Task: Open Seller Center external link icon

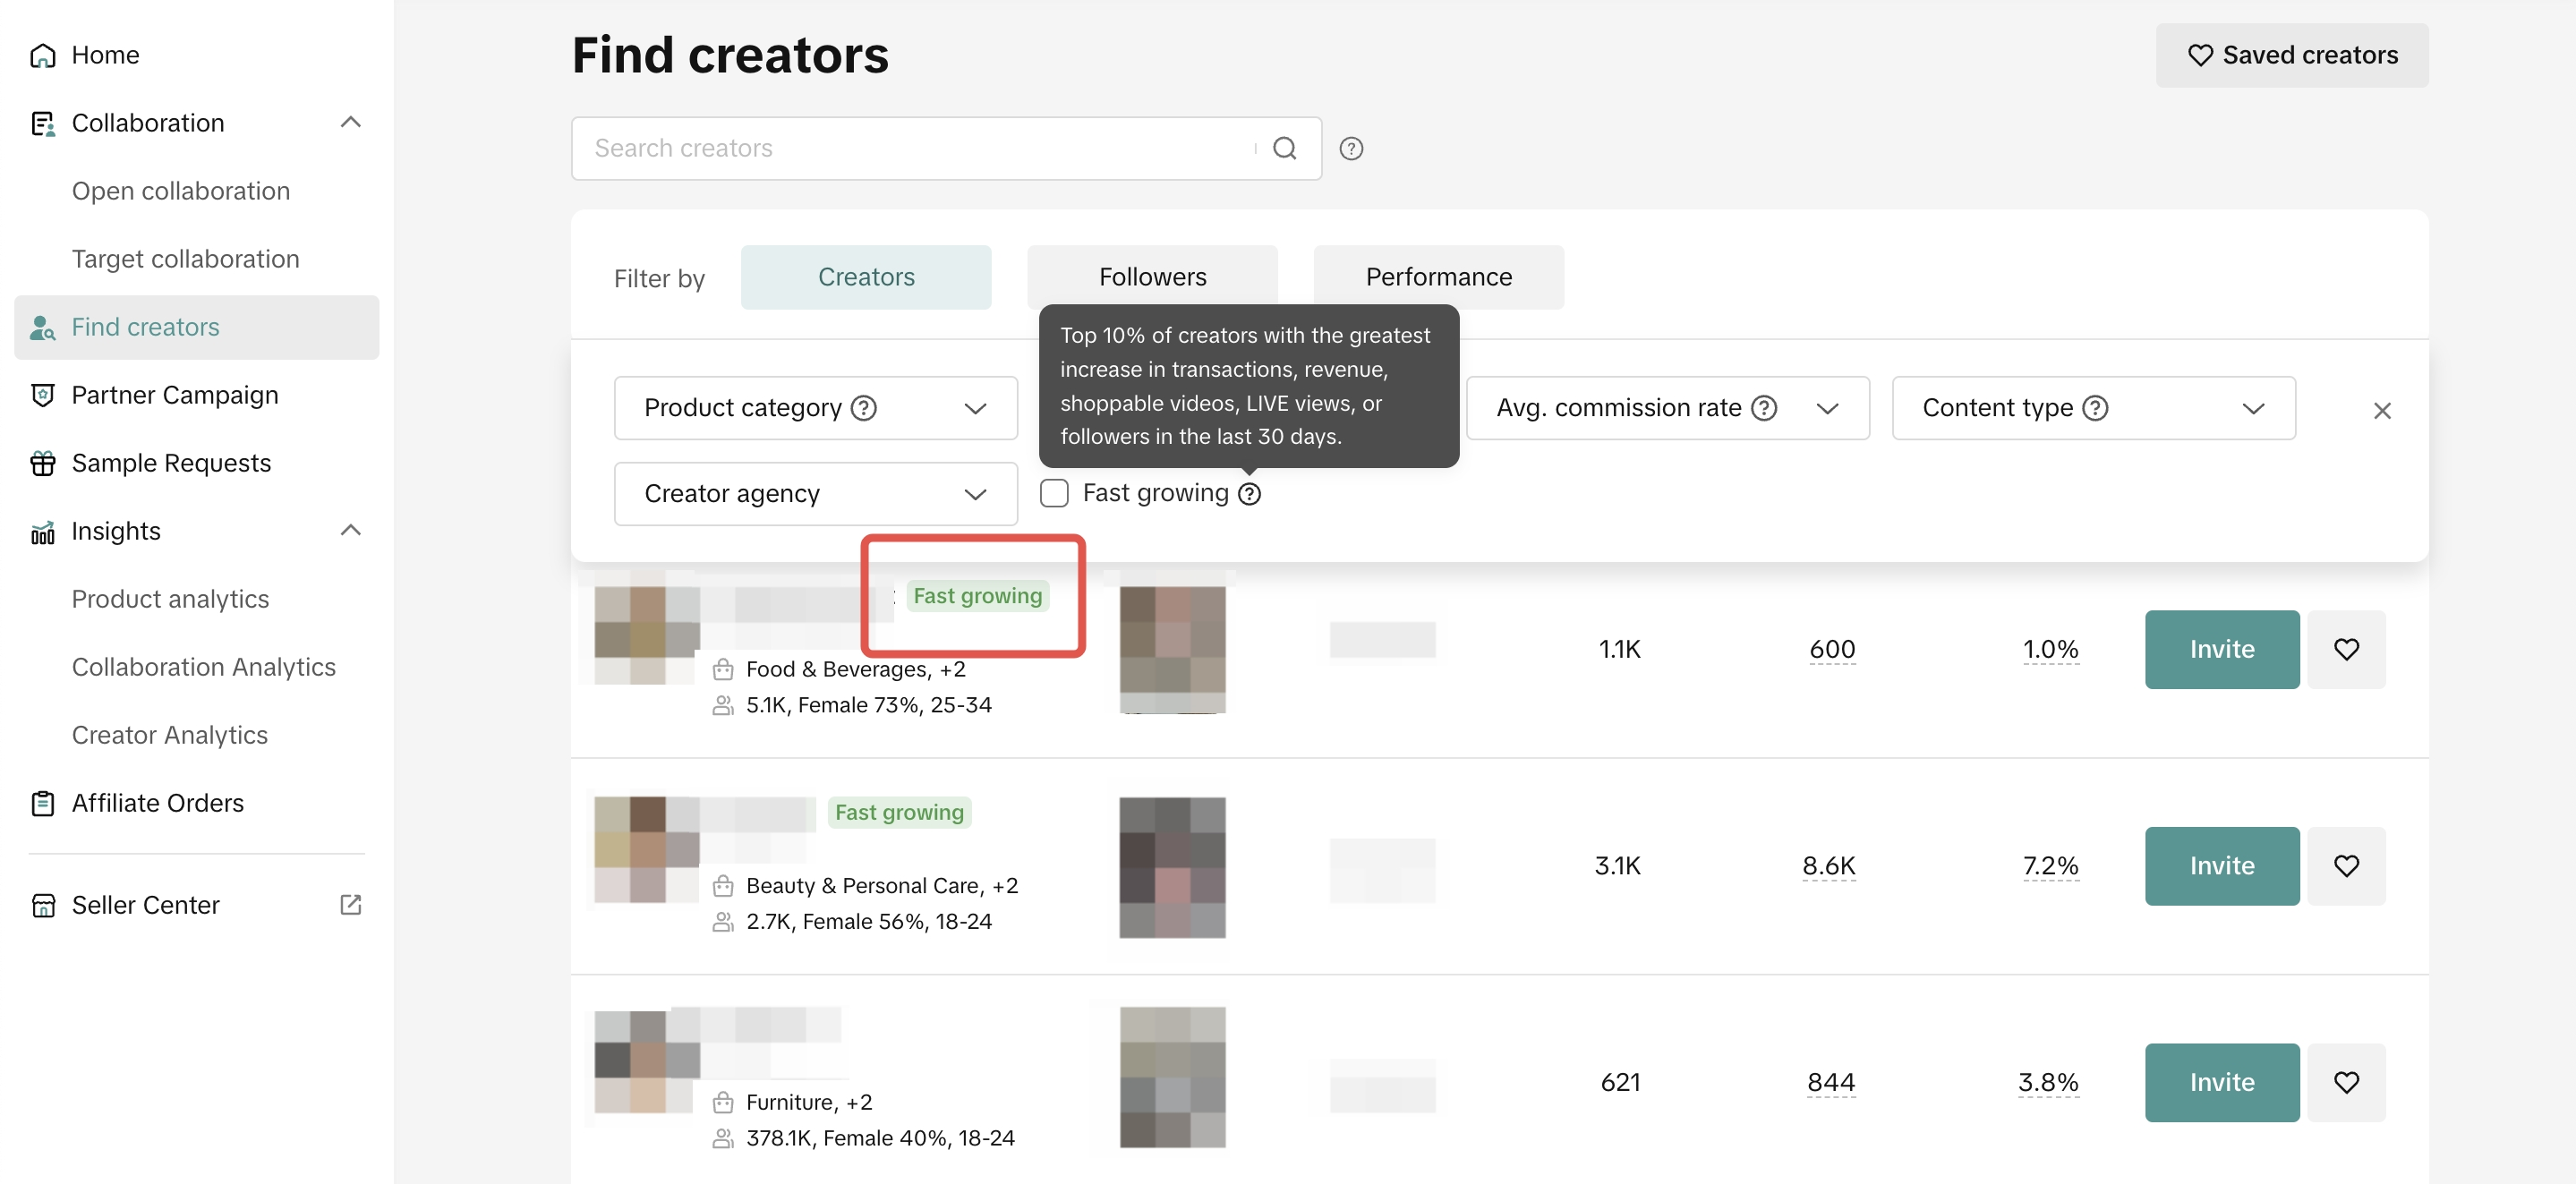Action: [350, 905]
